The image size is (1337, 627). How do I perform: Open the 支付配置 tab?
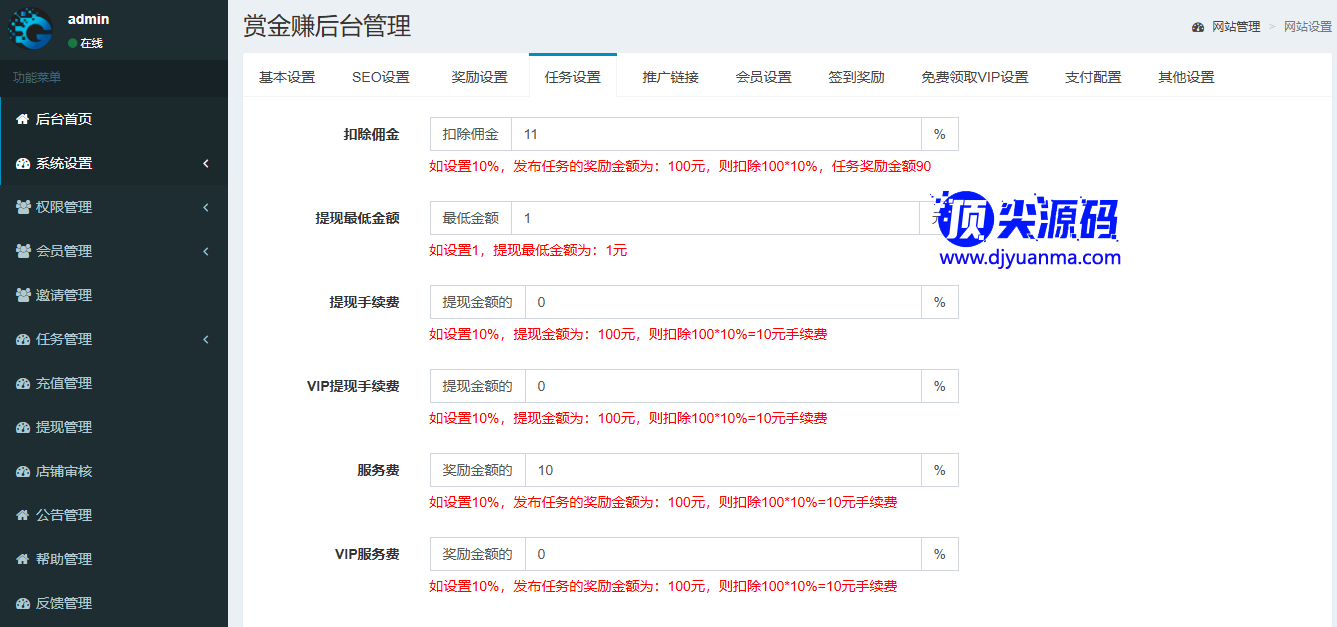click(x=1093, y=77)
